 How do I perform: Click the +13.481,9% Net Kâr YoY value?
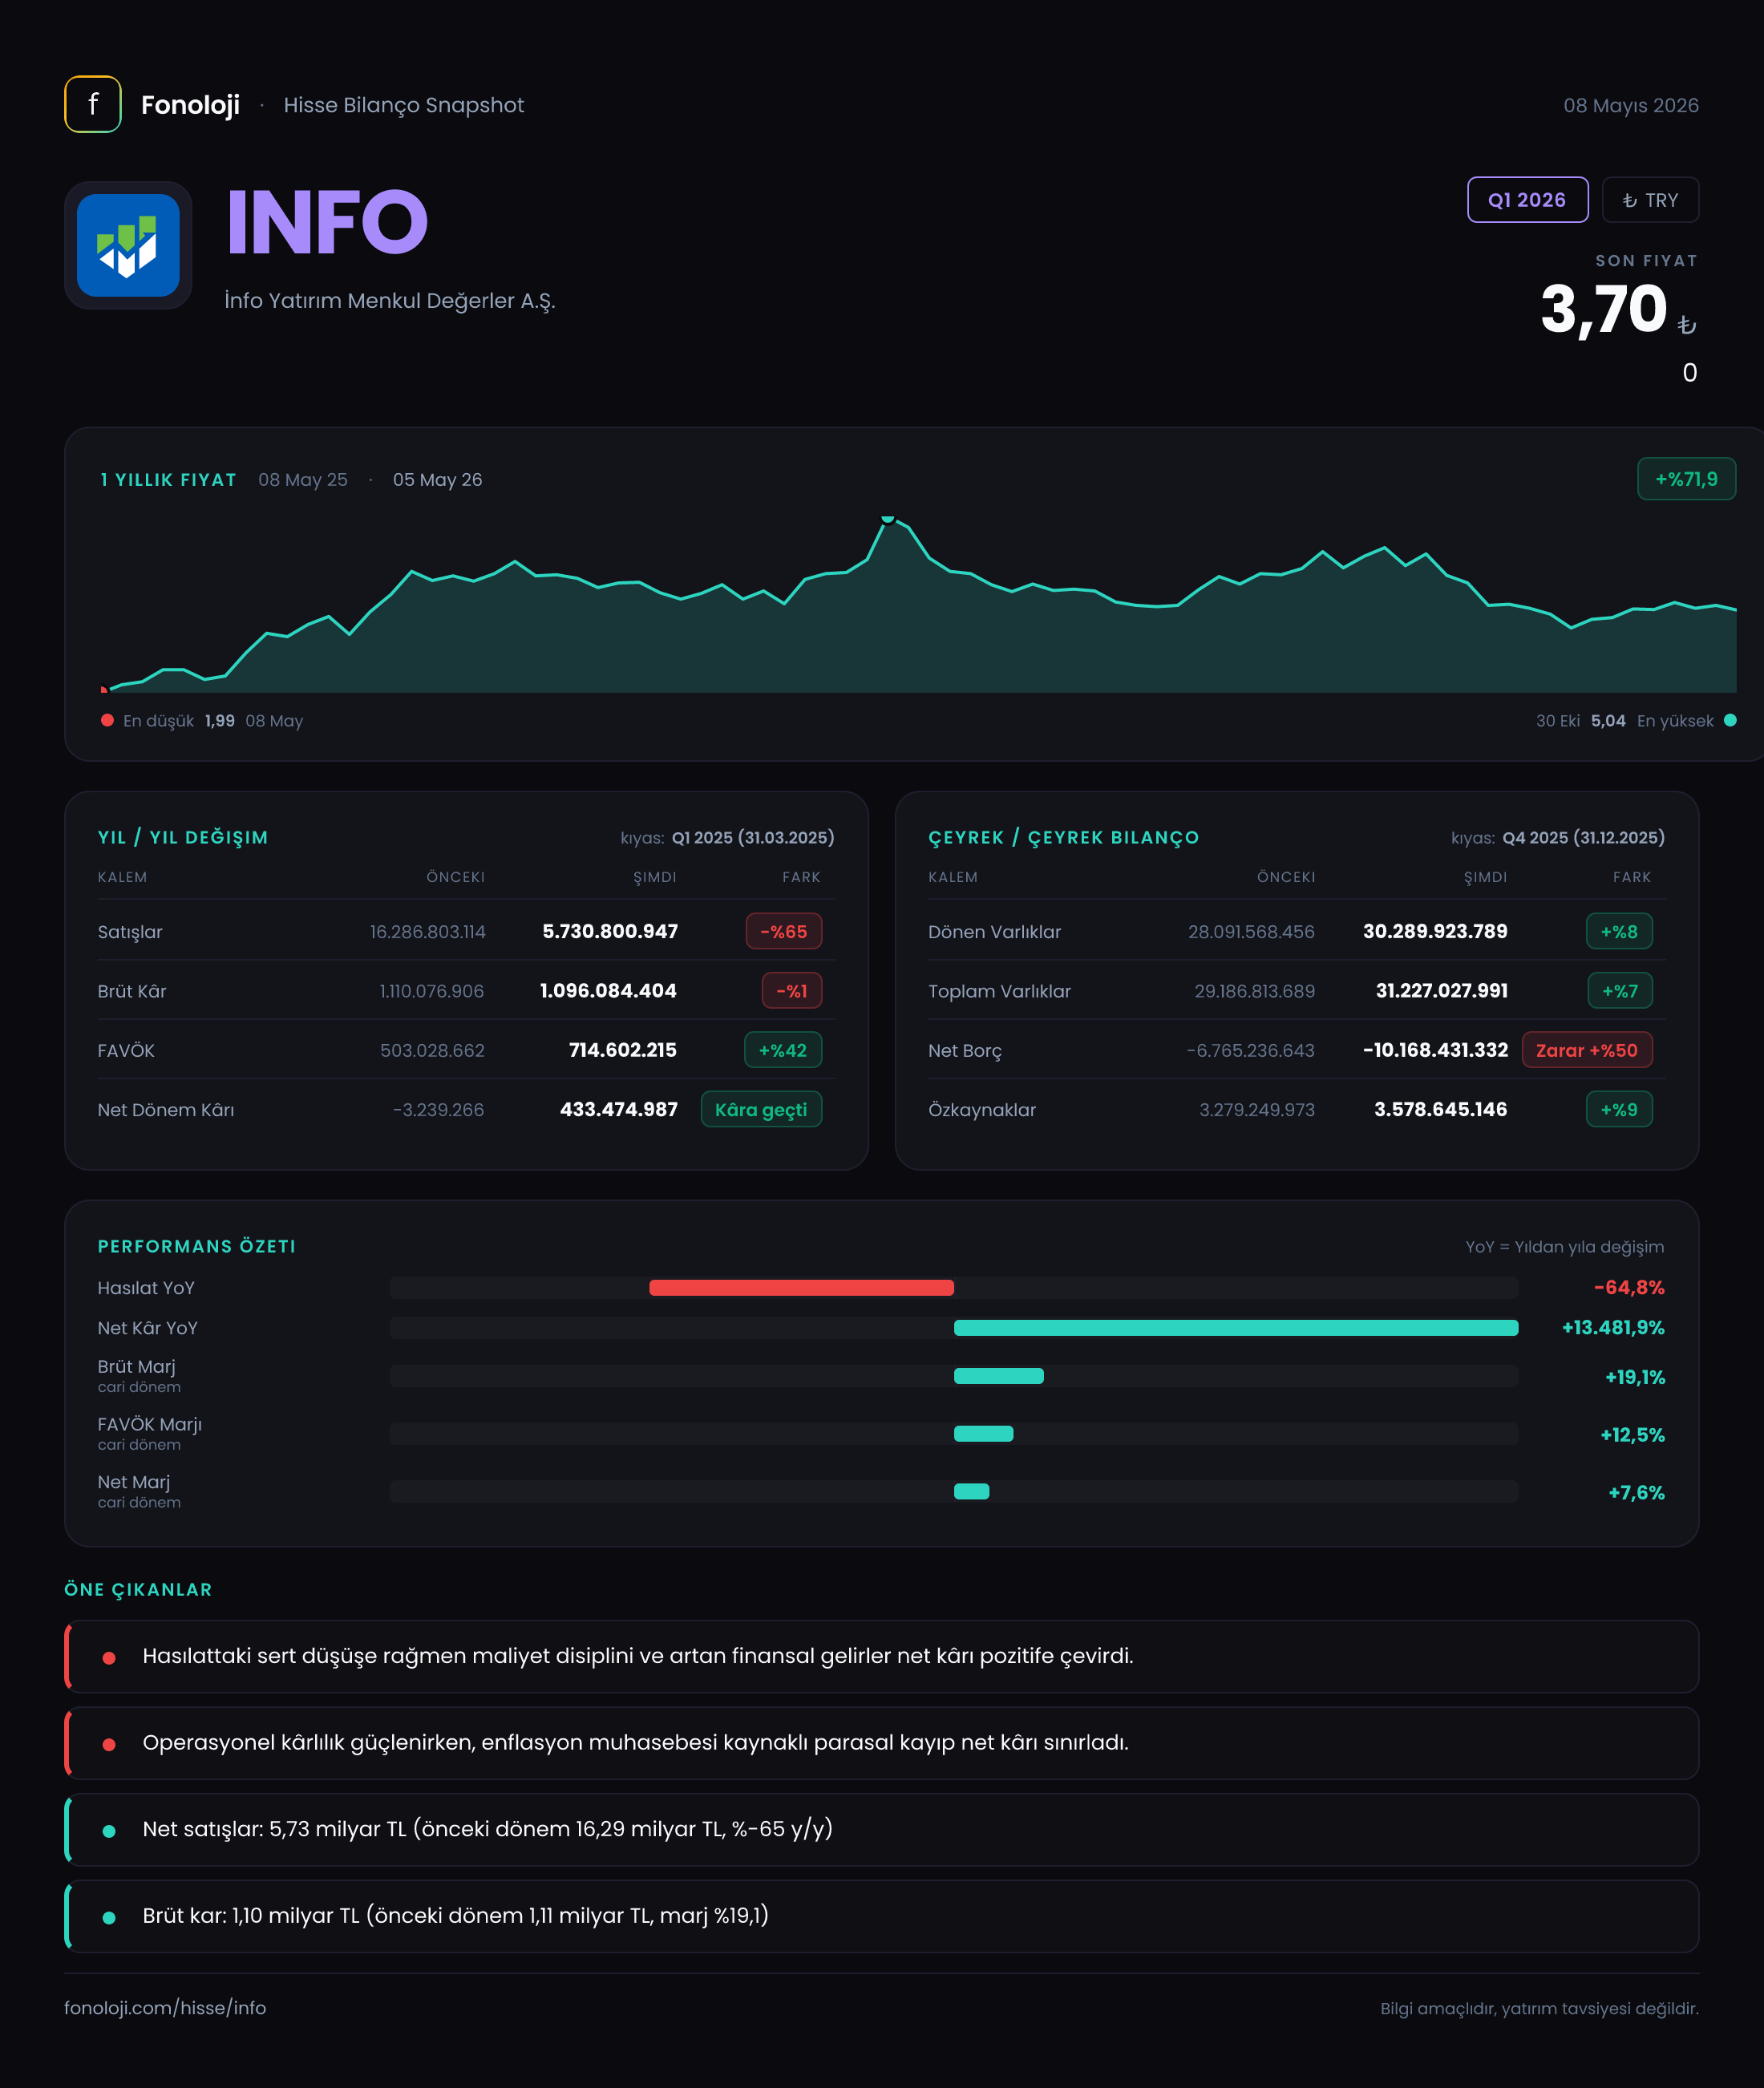[x=1613, y=1328]
